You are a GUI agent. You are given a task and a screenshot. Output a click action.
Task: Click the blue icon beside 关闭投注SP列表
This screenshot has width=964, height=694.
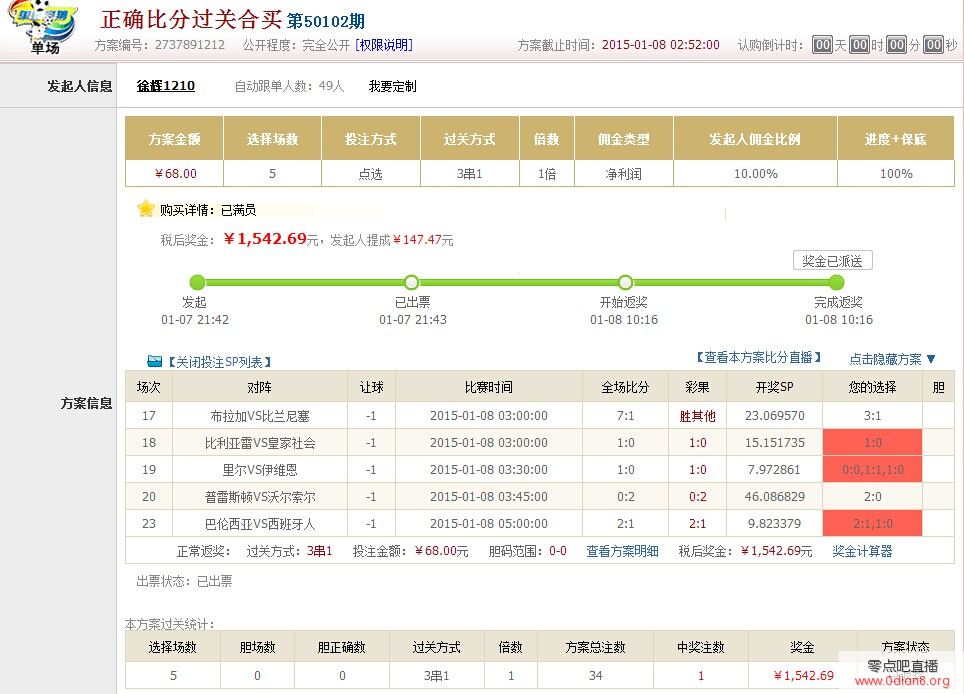coord(154,361)
